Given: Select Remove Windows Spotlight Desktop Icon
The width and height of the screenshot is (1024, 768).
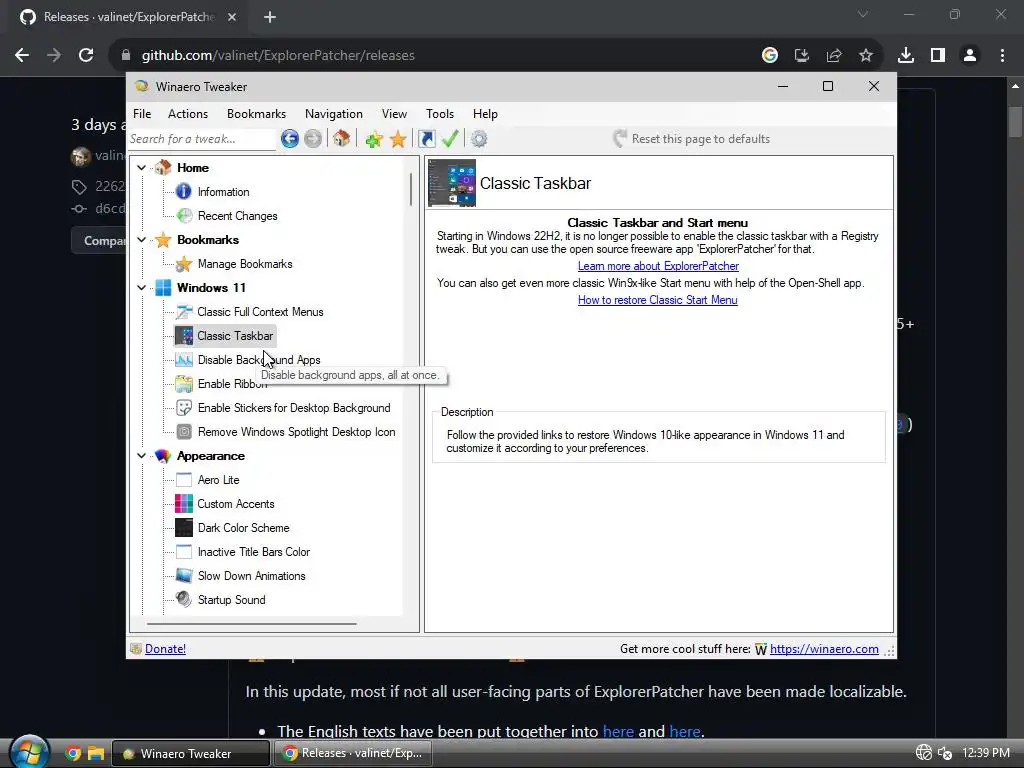Looking at the screenshot, I should pos(296,432).
